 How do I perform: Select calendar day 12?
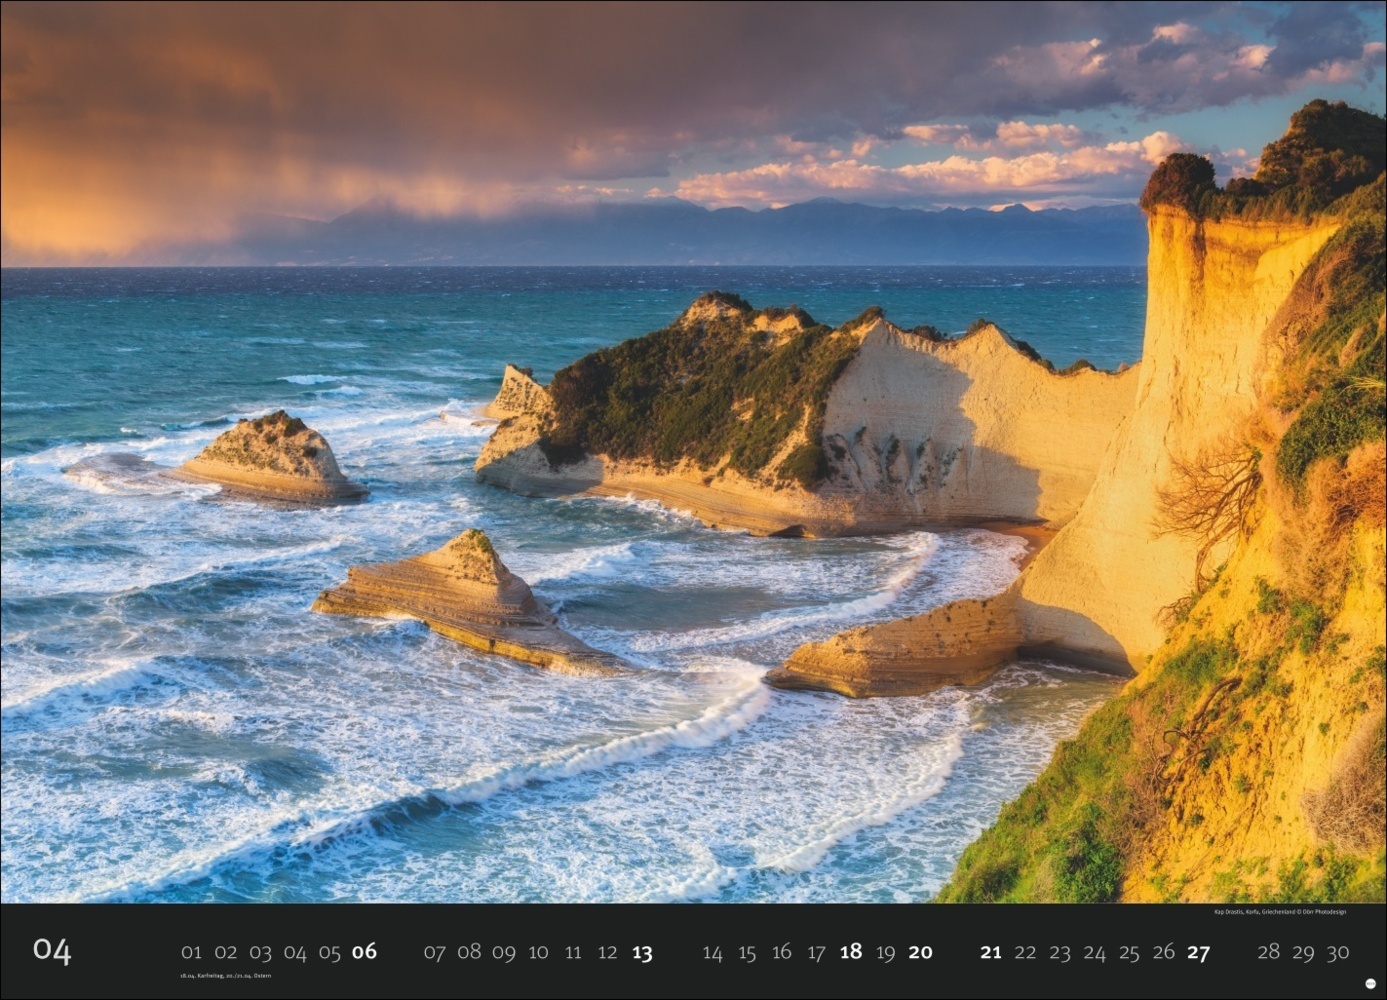coord(607,953)
